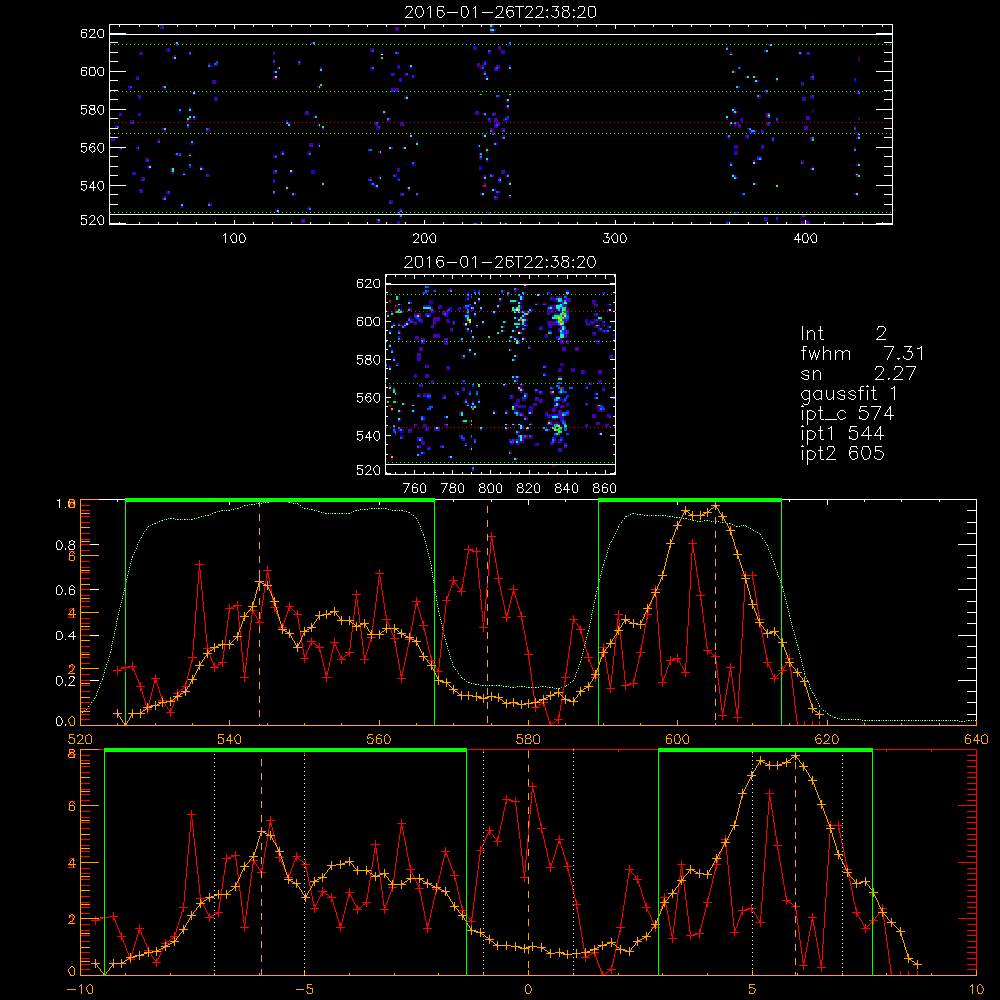Click the orange peak marker near 605 in profile plot
This screenshot has height=1000, width=1000.
point(716,507)
